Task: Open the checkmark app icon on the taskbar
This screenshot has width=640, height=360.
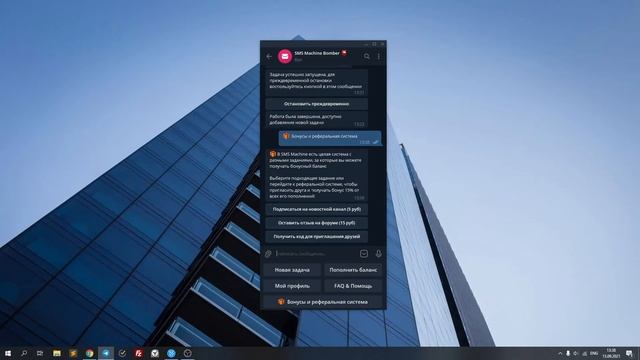Action: coord(122,353)
